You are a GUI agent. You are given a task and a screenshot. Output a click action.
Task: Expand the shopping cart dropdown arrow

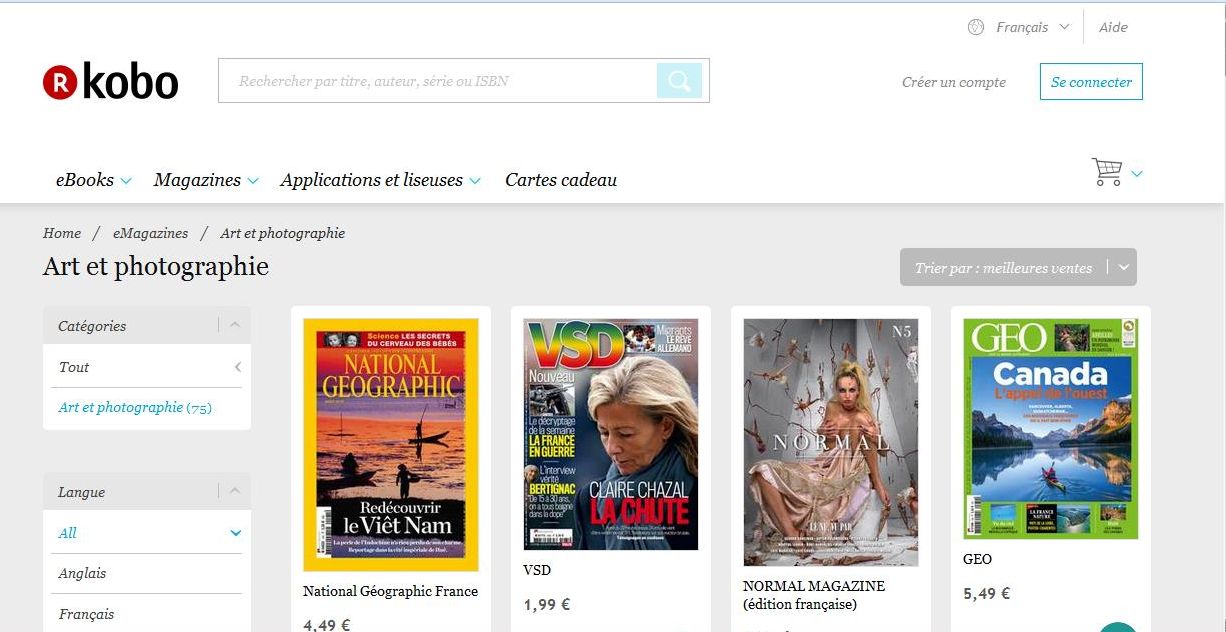pos(1137,174)
